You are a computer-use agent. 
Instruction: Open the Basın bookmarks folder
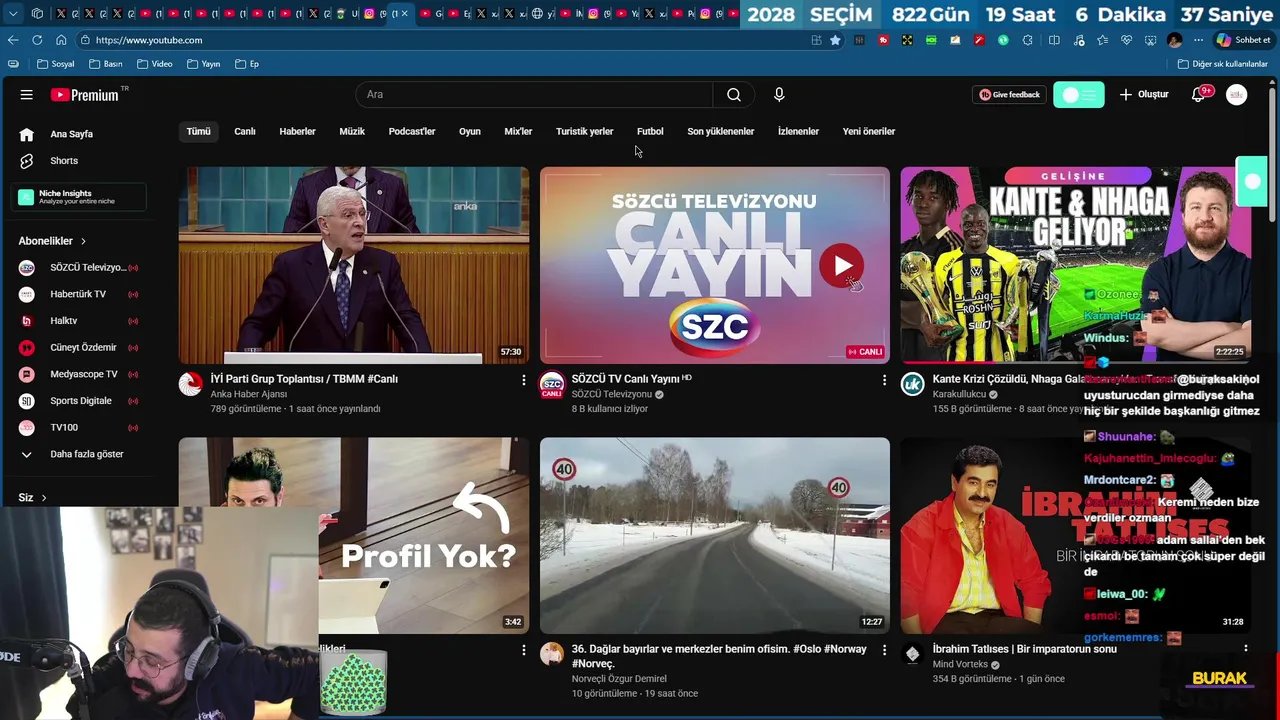point(106,64)
